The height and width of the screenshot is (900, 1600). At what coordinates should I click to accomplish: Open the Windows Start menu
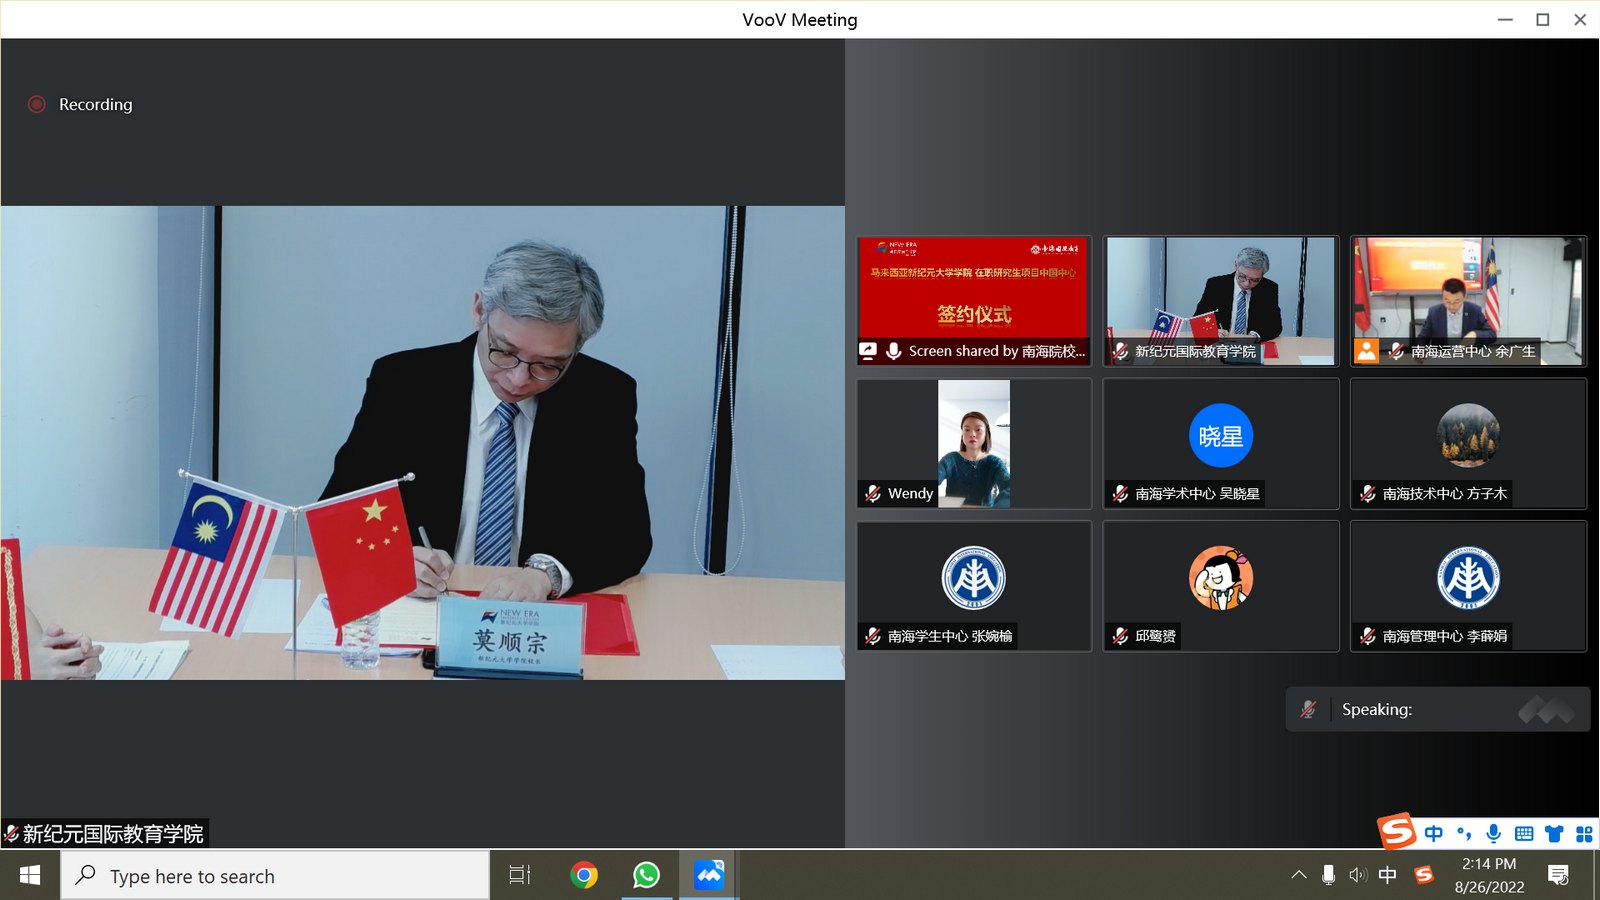(x=30, y=876)
